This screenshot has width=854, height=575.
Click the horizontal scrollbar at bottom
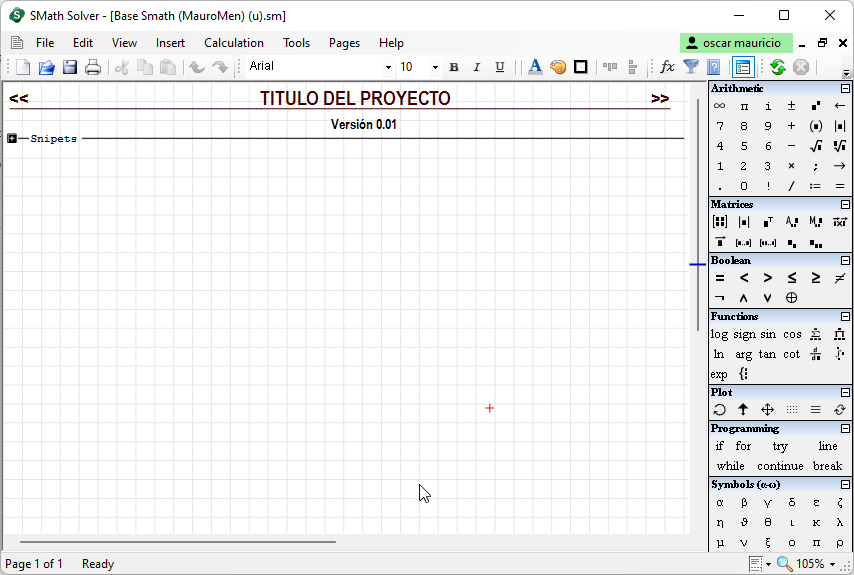pos(178,542)
